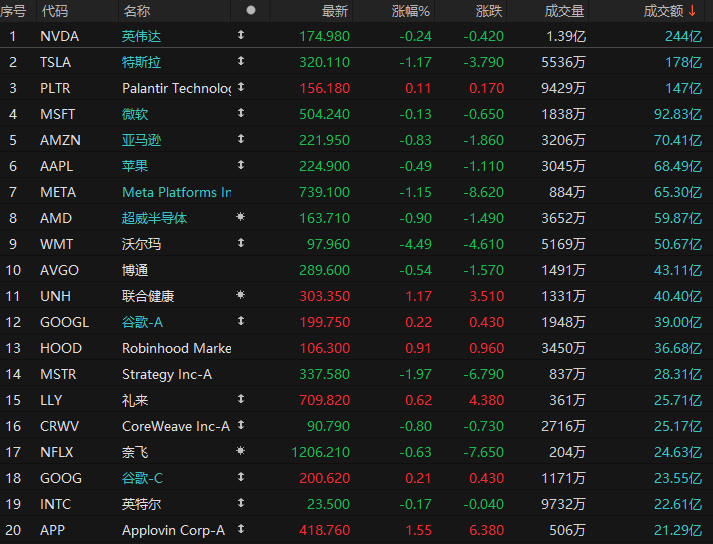
Task: Sort by the 涨跌 column header
Action: click(489, 11)
